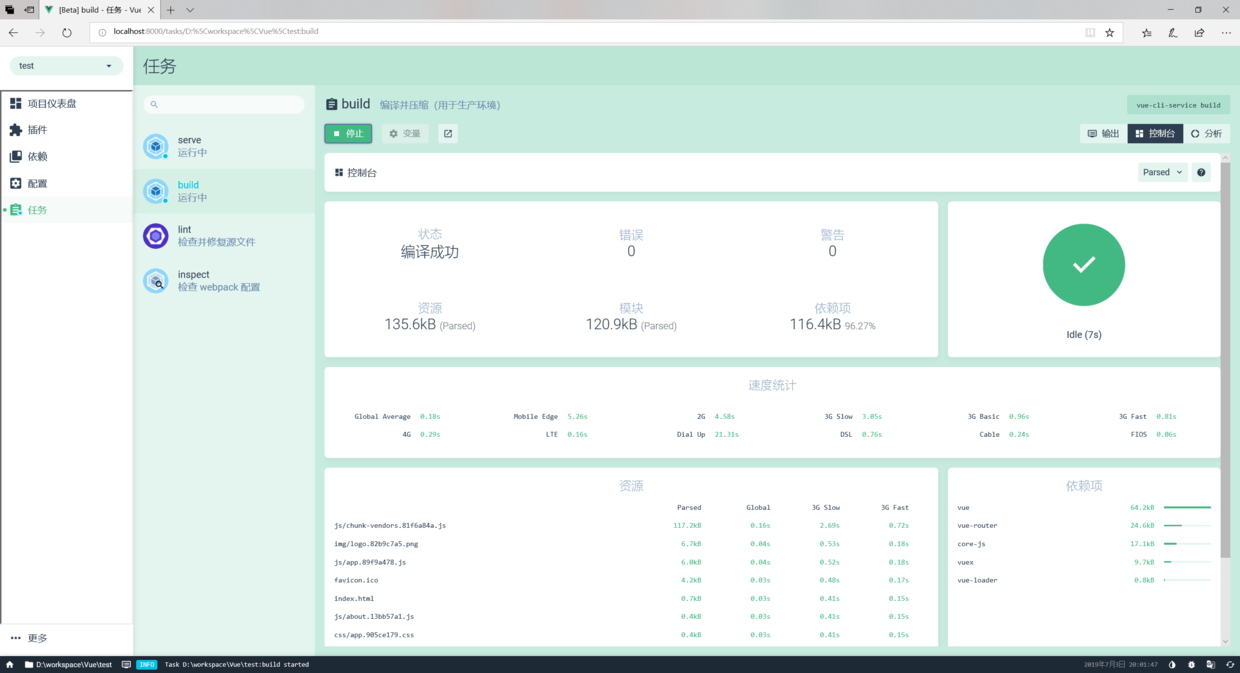Viewport: 1240px width, 673px height.
Task: Open the favorites hub icon
Action: (x=1147, y=32)
